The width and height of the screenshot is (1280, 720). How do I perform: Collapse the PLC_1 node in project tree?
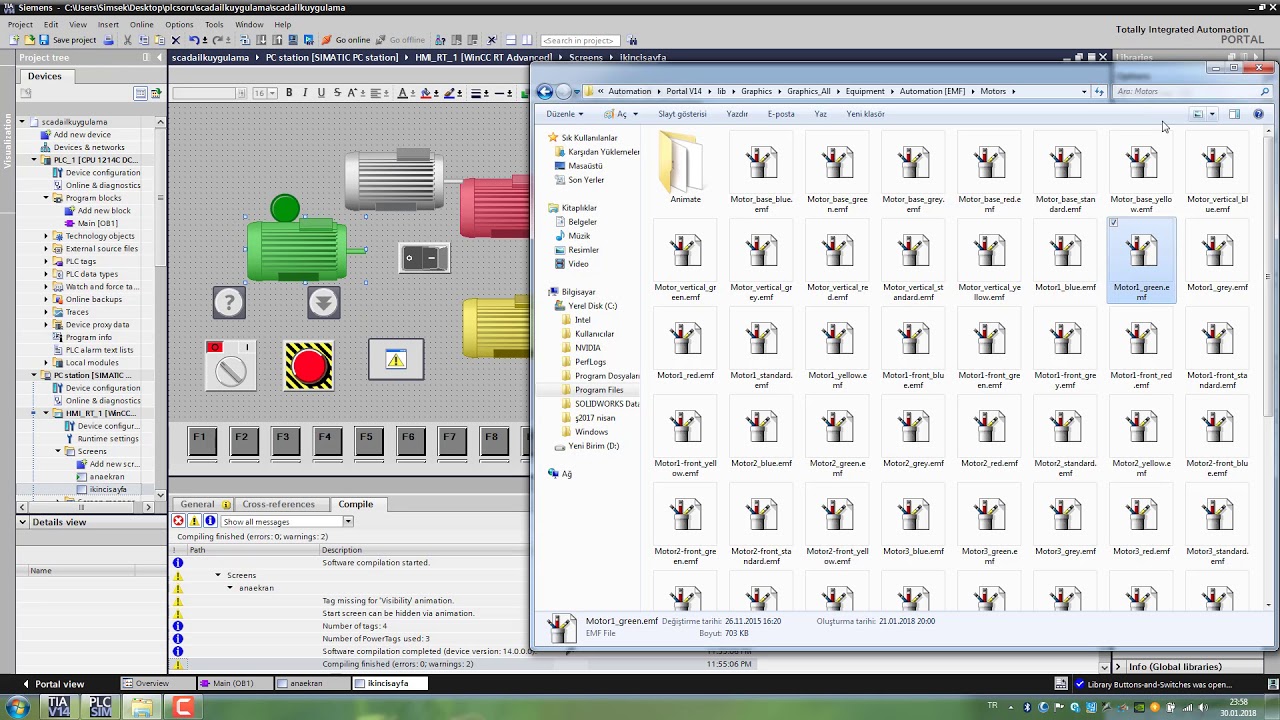tap(33, 160)
